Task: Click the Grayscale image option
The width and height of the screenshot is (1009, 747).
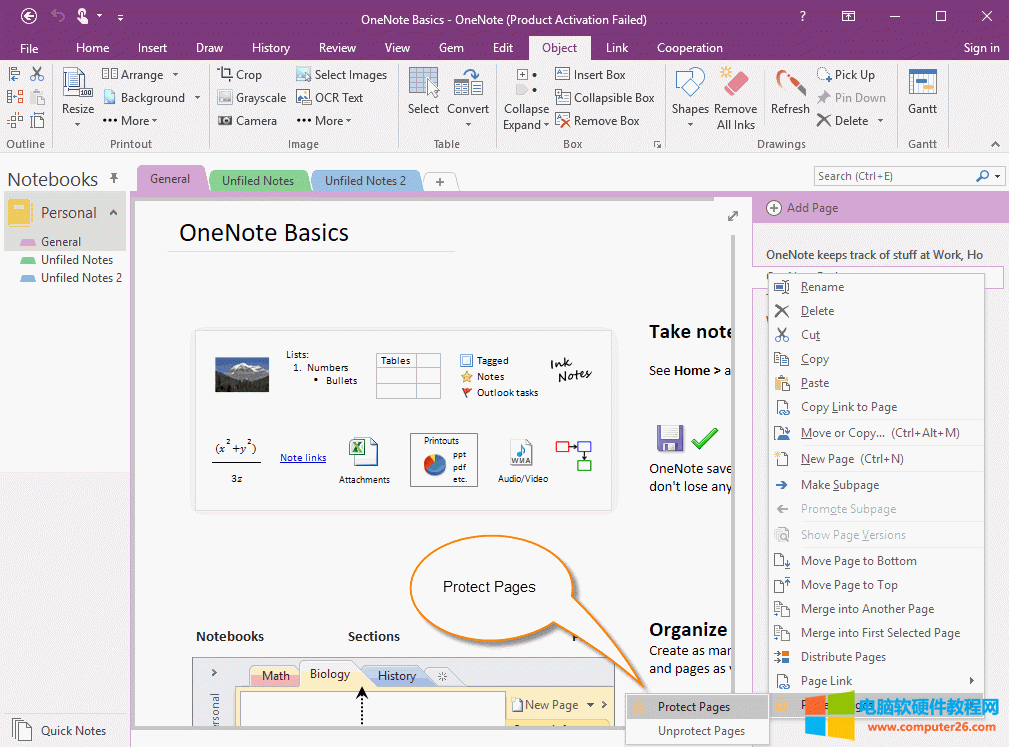Action: [251, 98]
